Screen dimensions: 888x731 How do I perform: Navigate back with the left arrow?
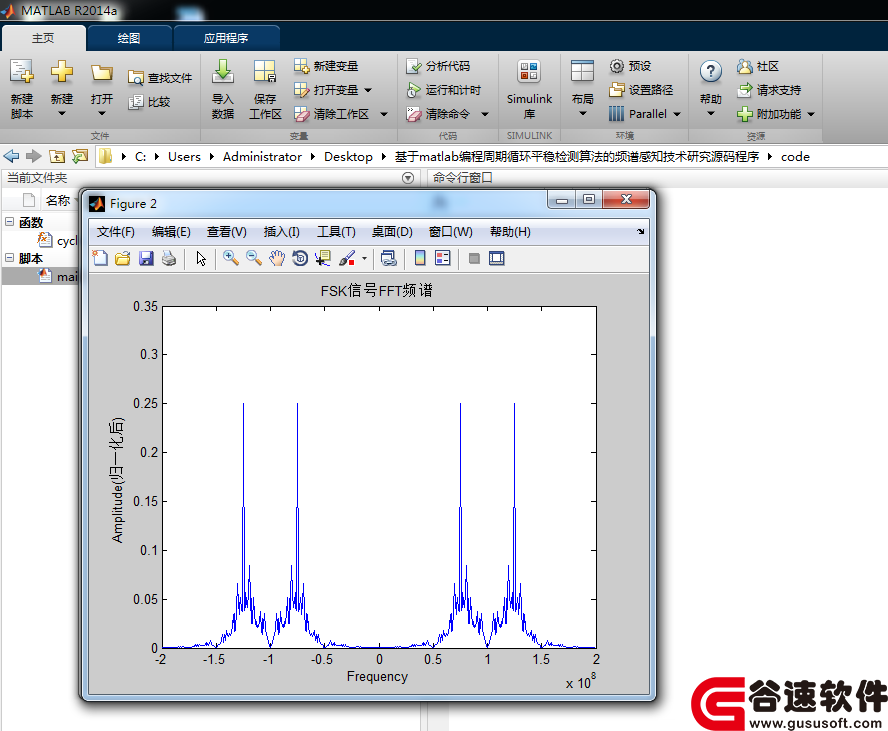click(x=11, y=156)
